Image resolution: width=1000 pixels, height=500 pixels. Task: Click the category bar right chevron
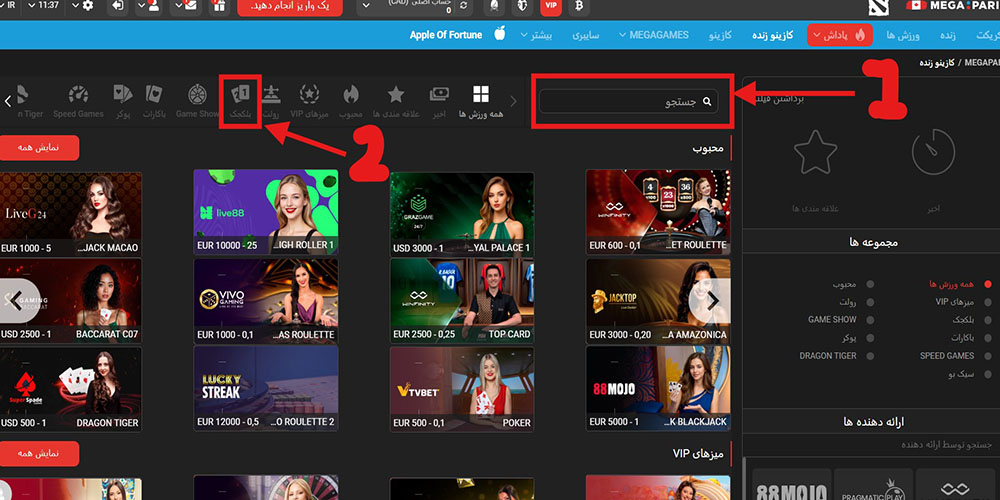click(513, 101)
